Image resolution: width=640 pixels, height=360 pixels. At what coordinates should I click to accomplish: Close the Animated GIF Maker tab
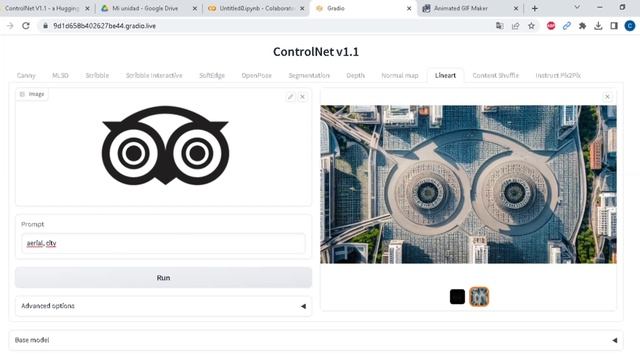pos(516,8)
